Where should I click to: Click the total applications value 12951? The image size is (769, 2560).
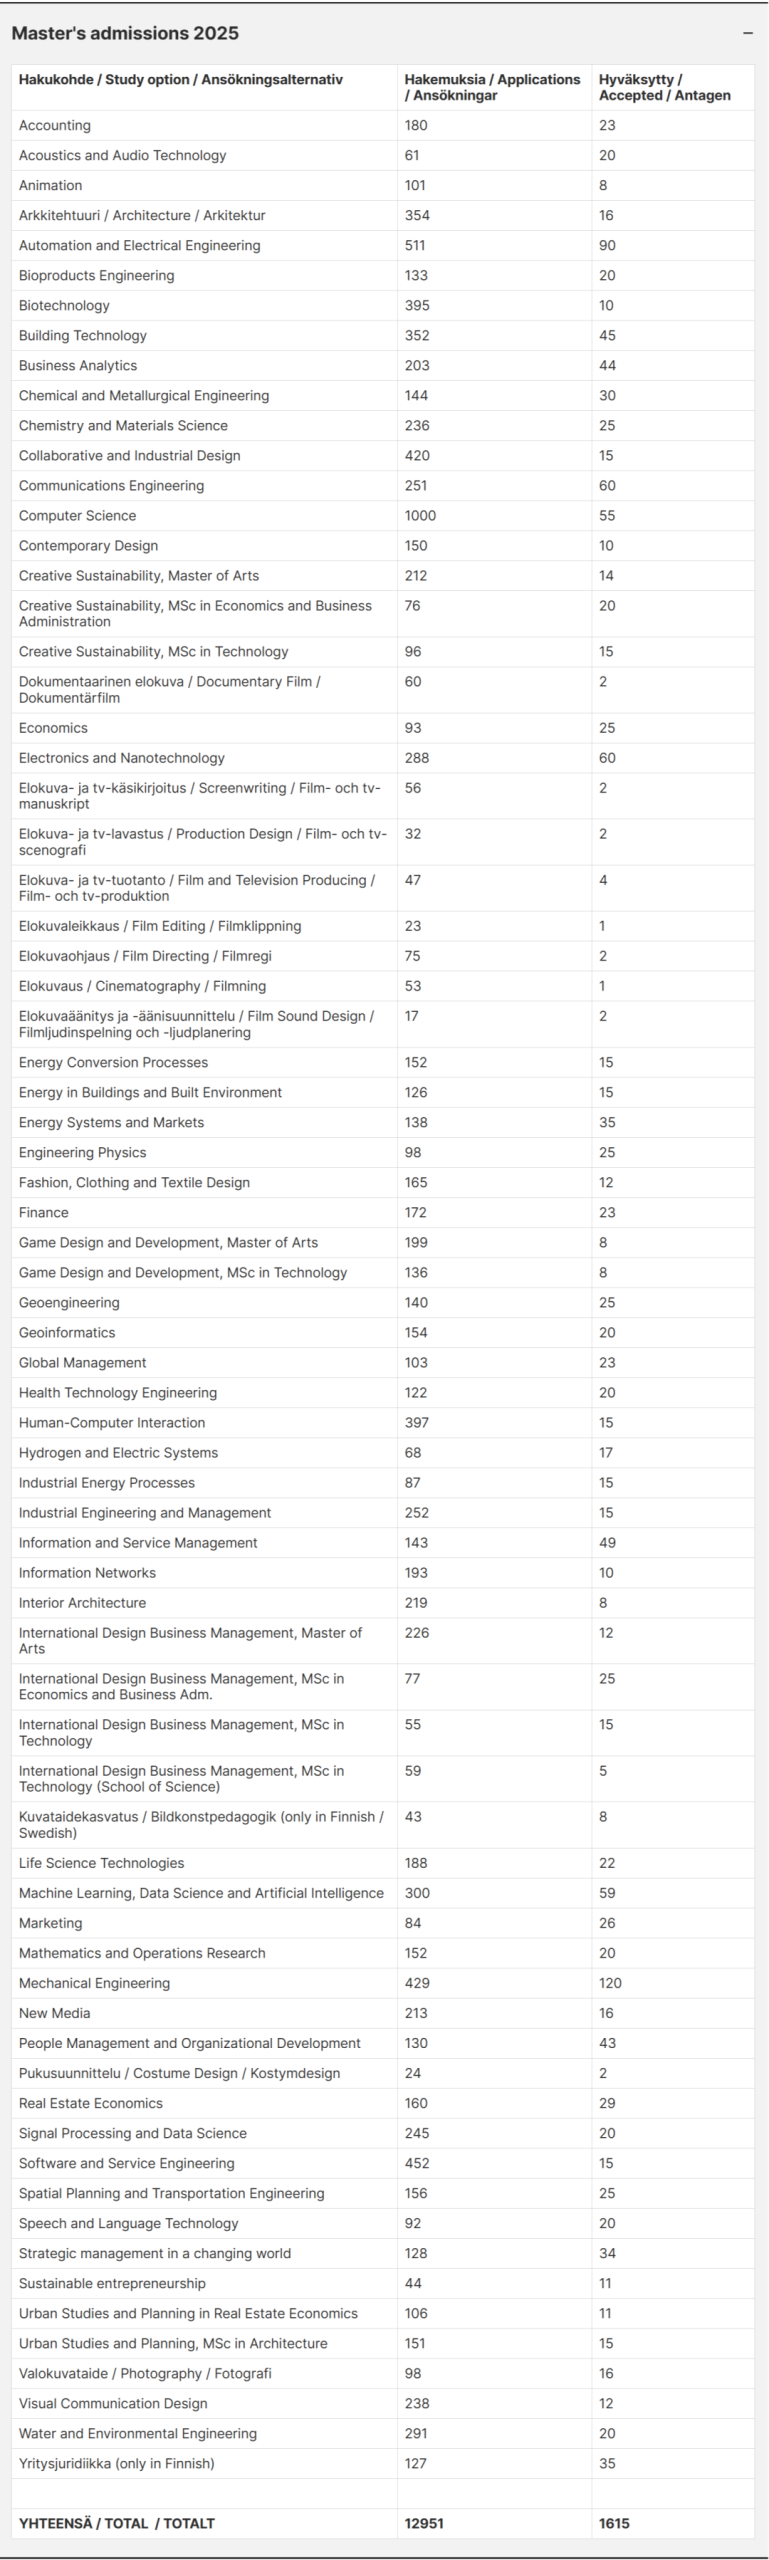click(x=424, y=2523)
